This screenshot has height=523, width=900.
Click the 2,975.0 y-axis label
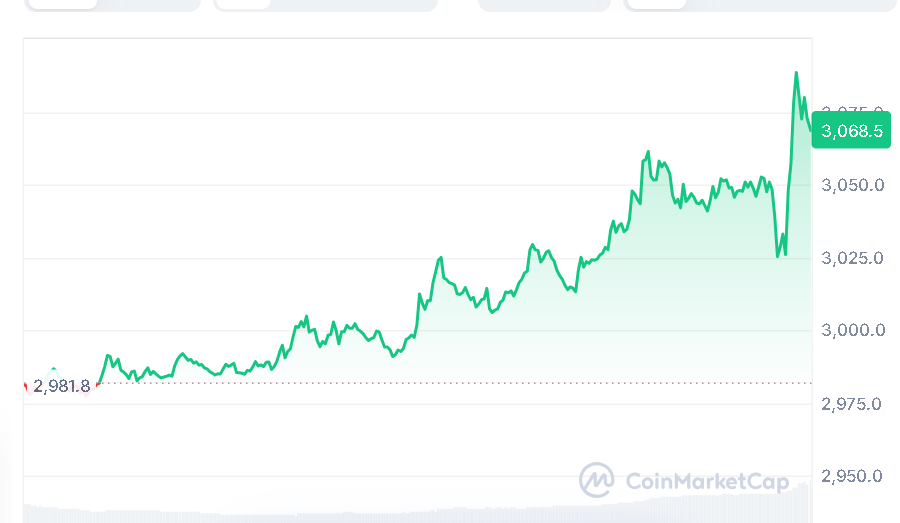pyautogui.click(x=853, y=404)
